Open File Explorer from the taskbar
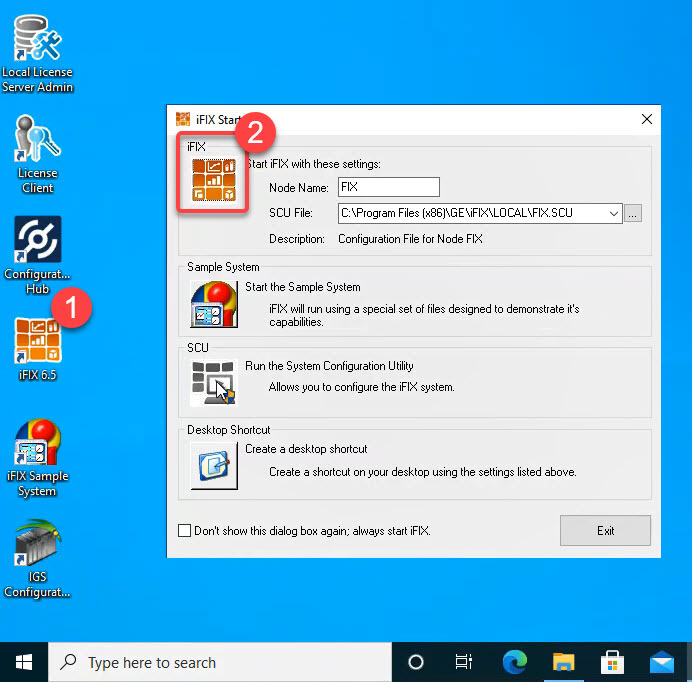Image resolution: width=692 pixels, height=682 pixels. 564,662
